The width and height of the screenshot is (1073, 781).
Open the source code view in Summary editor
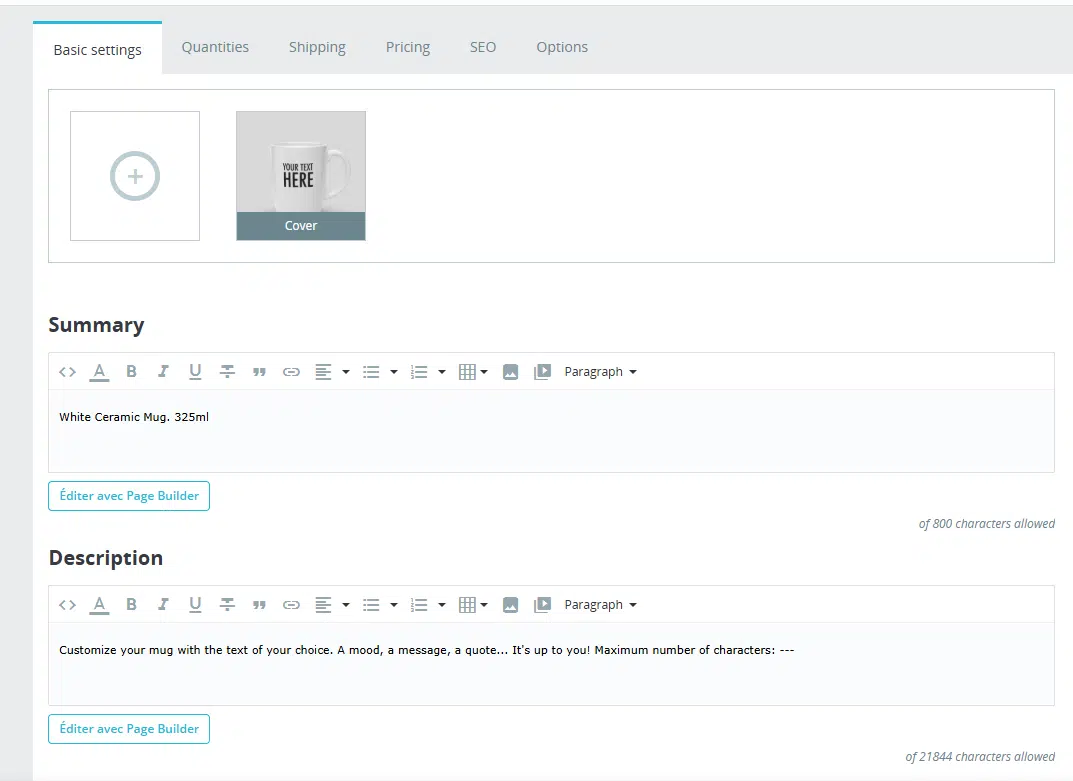(67, 371)
